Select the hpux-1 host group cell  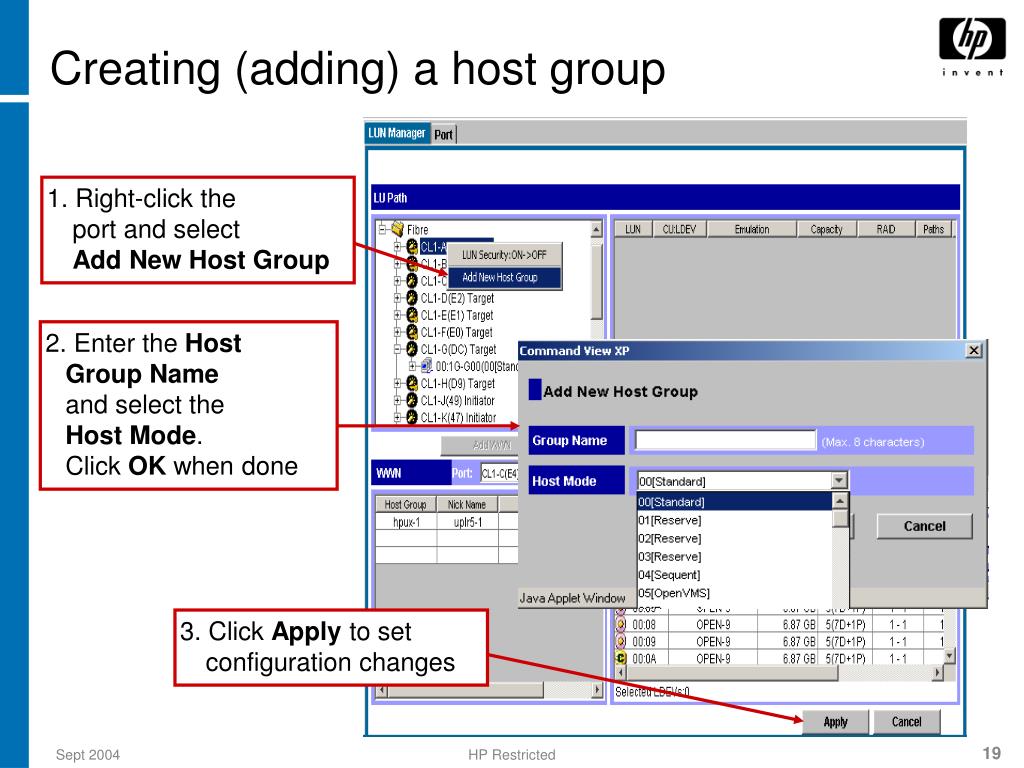(x=406, y=522)
